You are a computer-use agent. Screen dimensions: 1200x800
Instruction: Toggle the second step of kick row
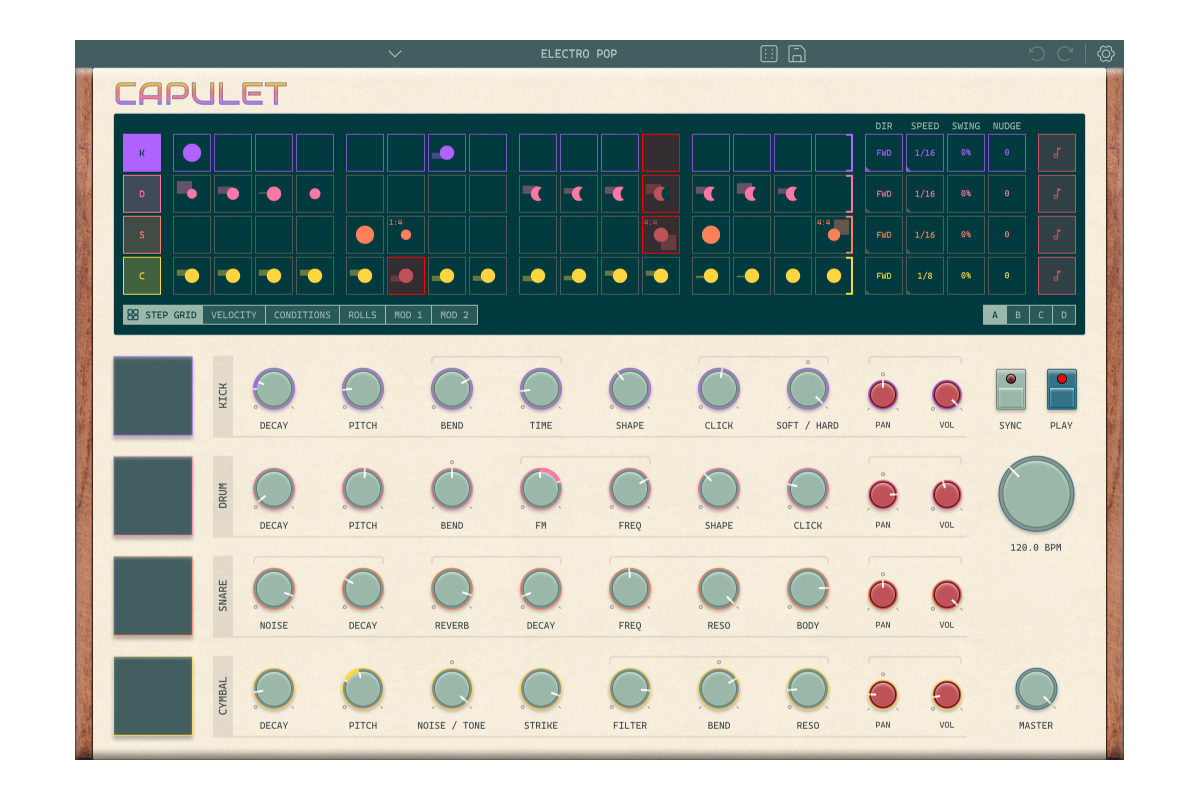point(233,153)
